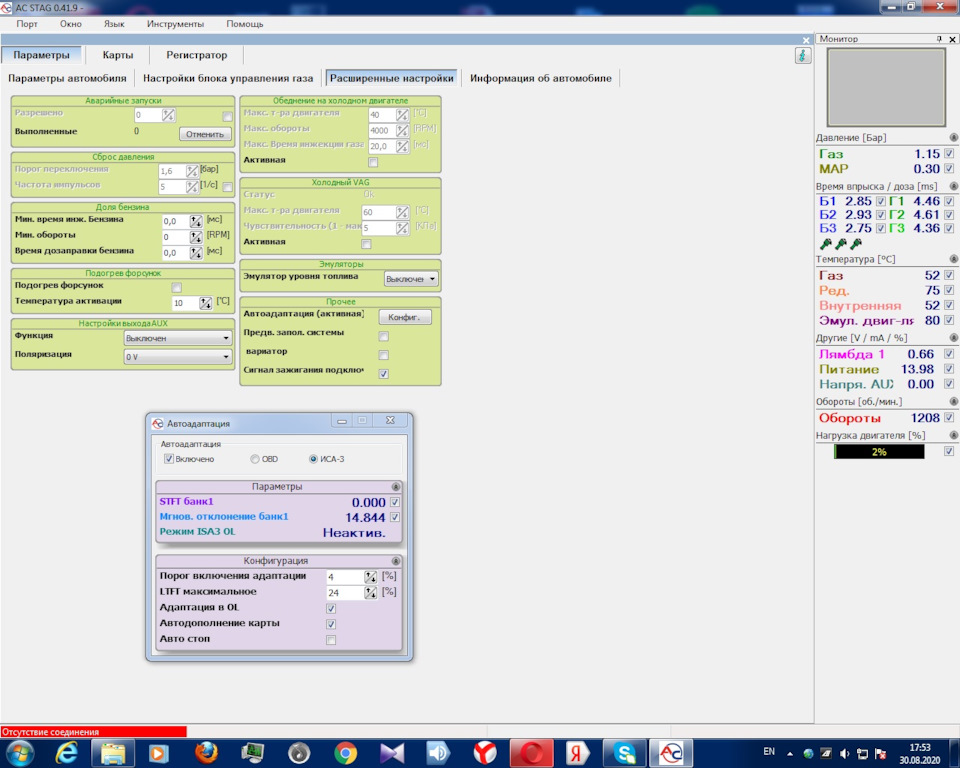Collapse the Параметры group in Автоадаптация window
This screenshot has height=768, width=960.
(396, 487)
